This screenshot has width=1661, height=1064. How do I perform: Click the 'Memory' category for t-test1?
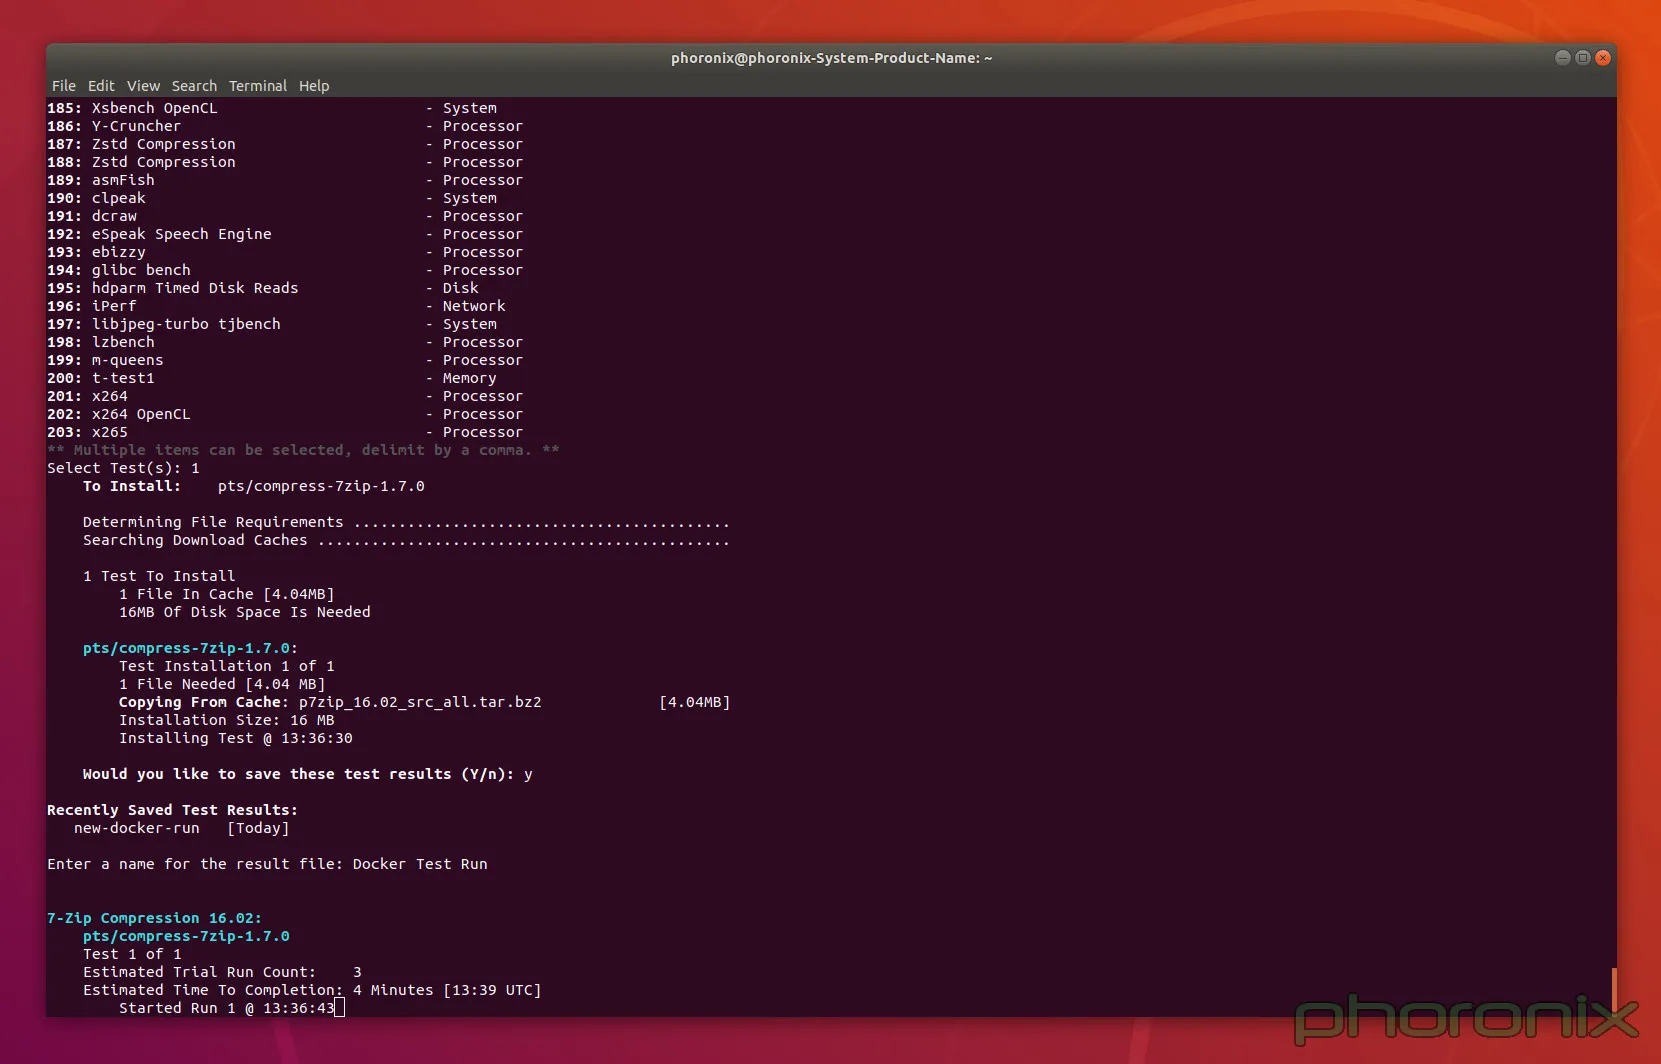470,378
